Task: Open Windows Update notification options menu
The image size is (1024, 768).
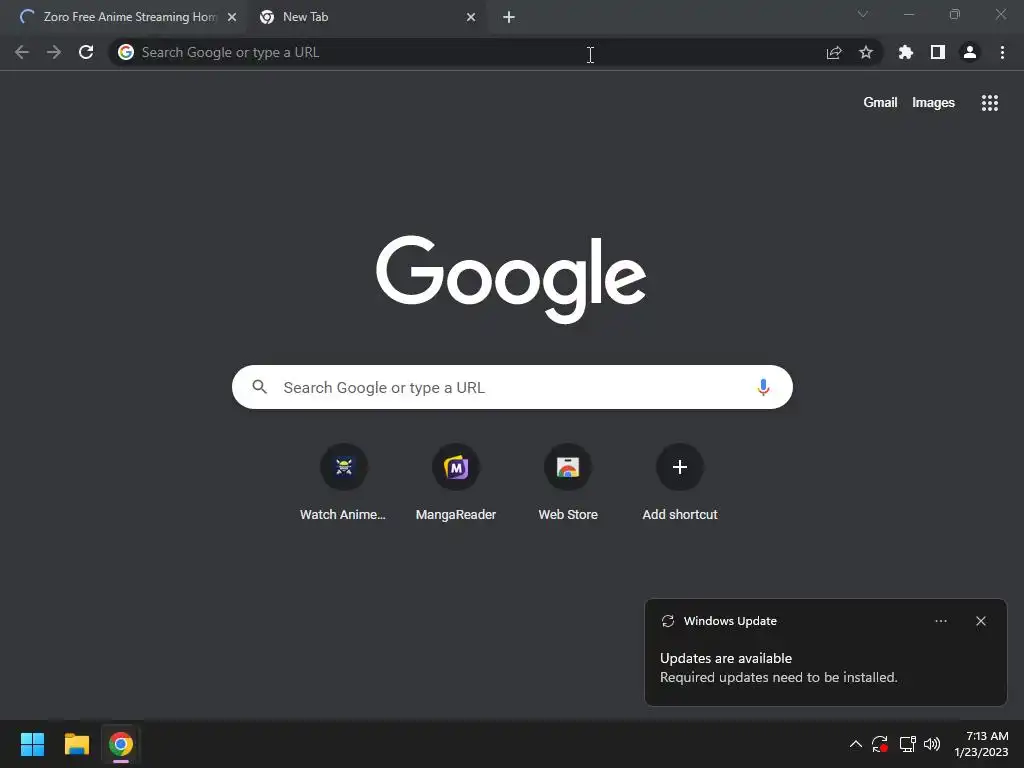Action: tap(940, 621)
